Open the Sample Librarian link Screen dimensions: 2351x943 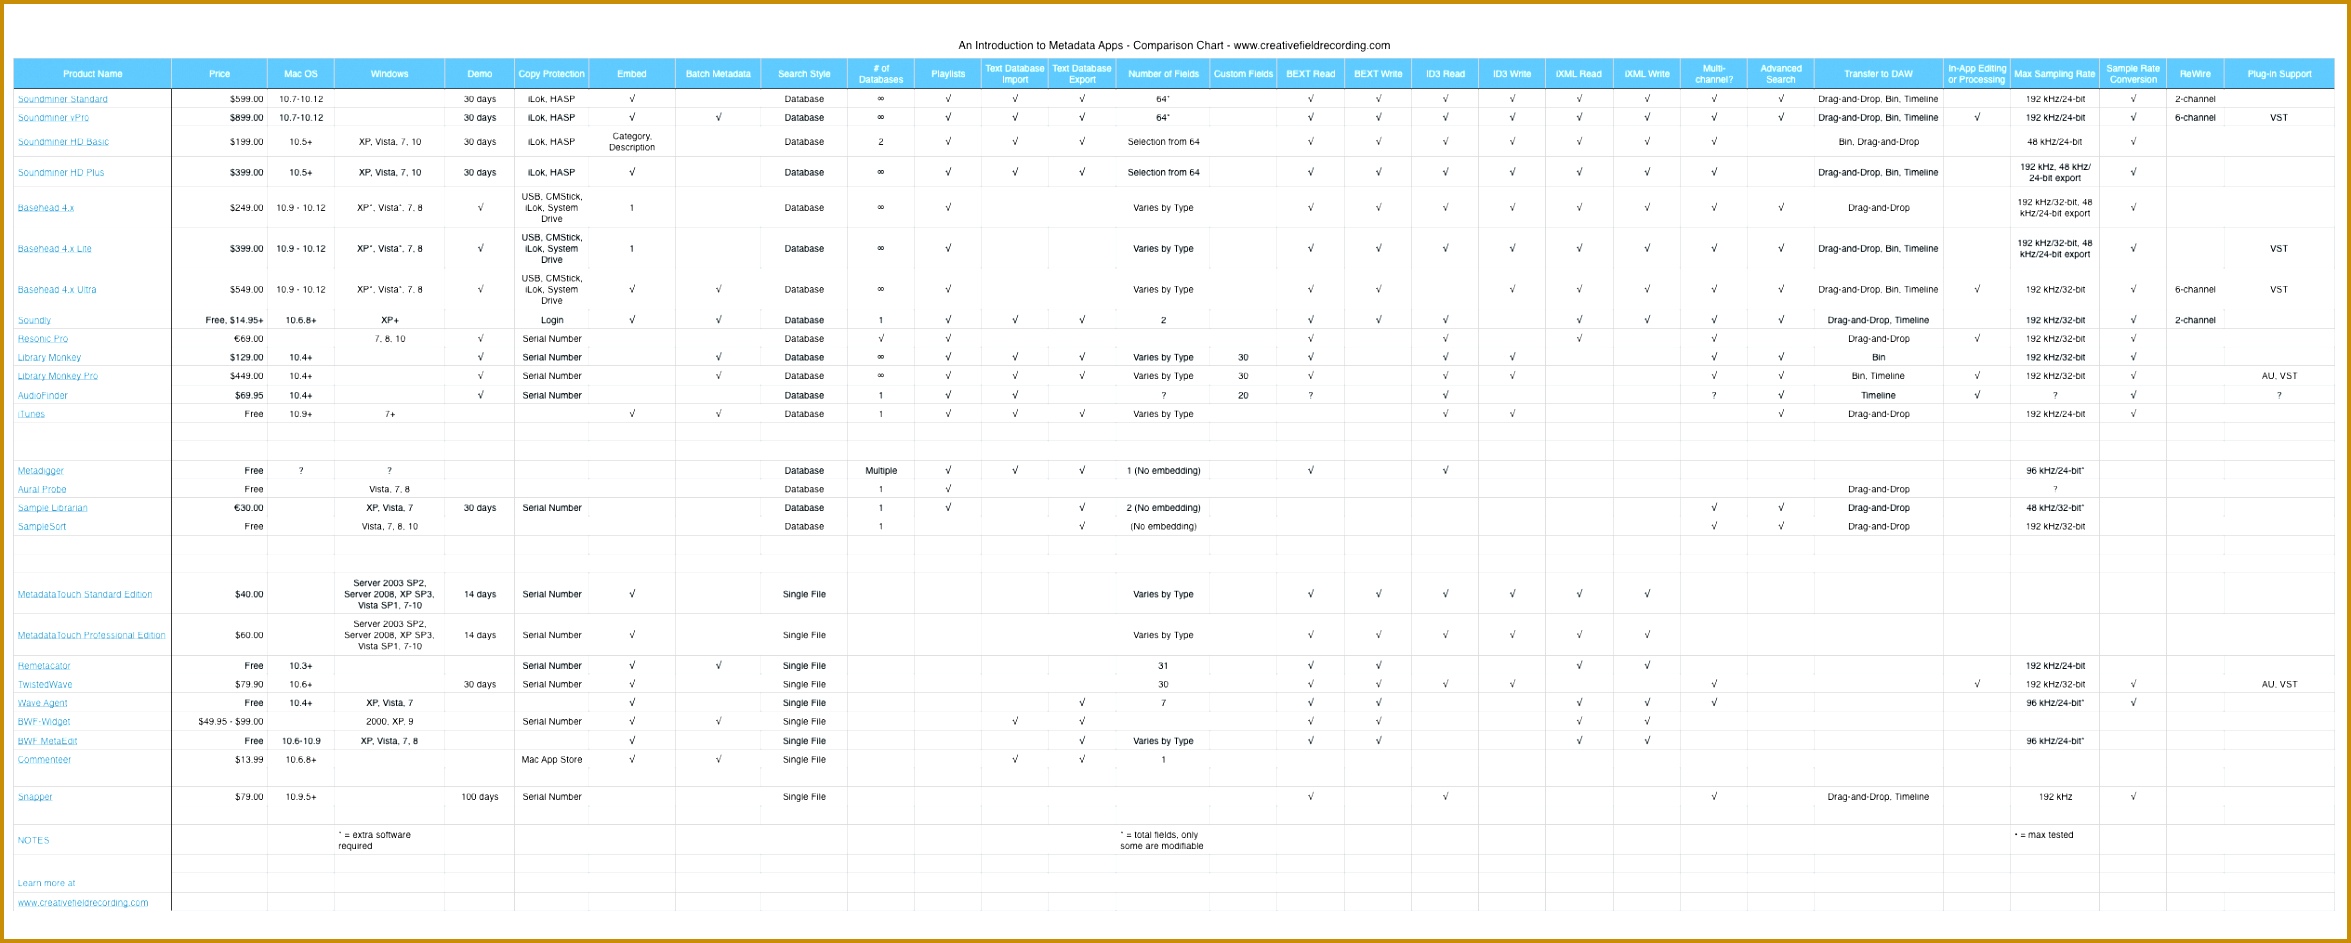click(x=51, y=507)
